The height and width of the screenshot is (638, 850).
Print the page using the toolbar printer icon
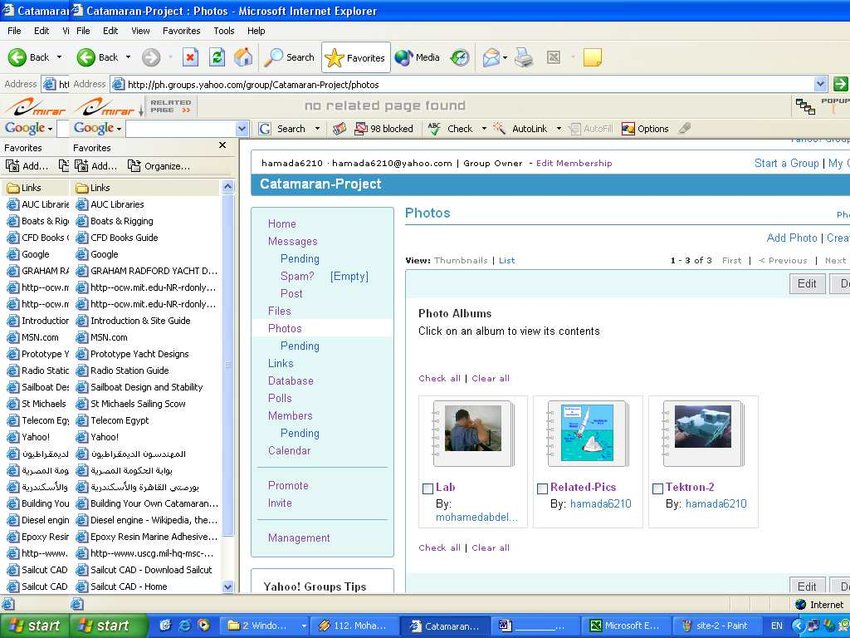coord(524,57)
